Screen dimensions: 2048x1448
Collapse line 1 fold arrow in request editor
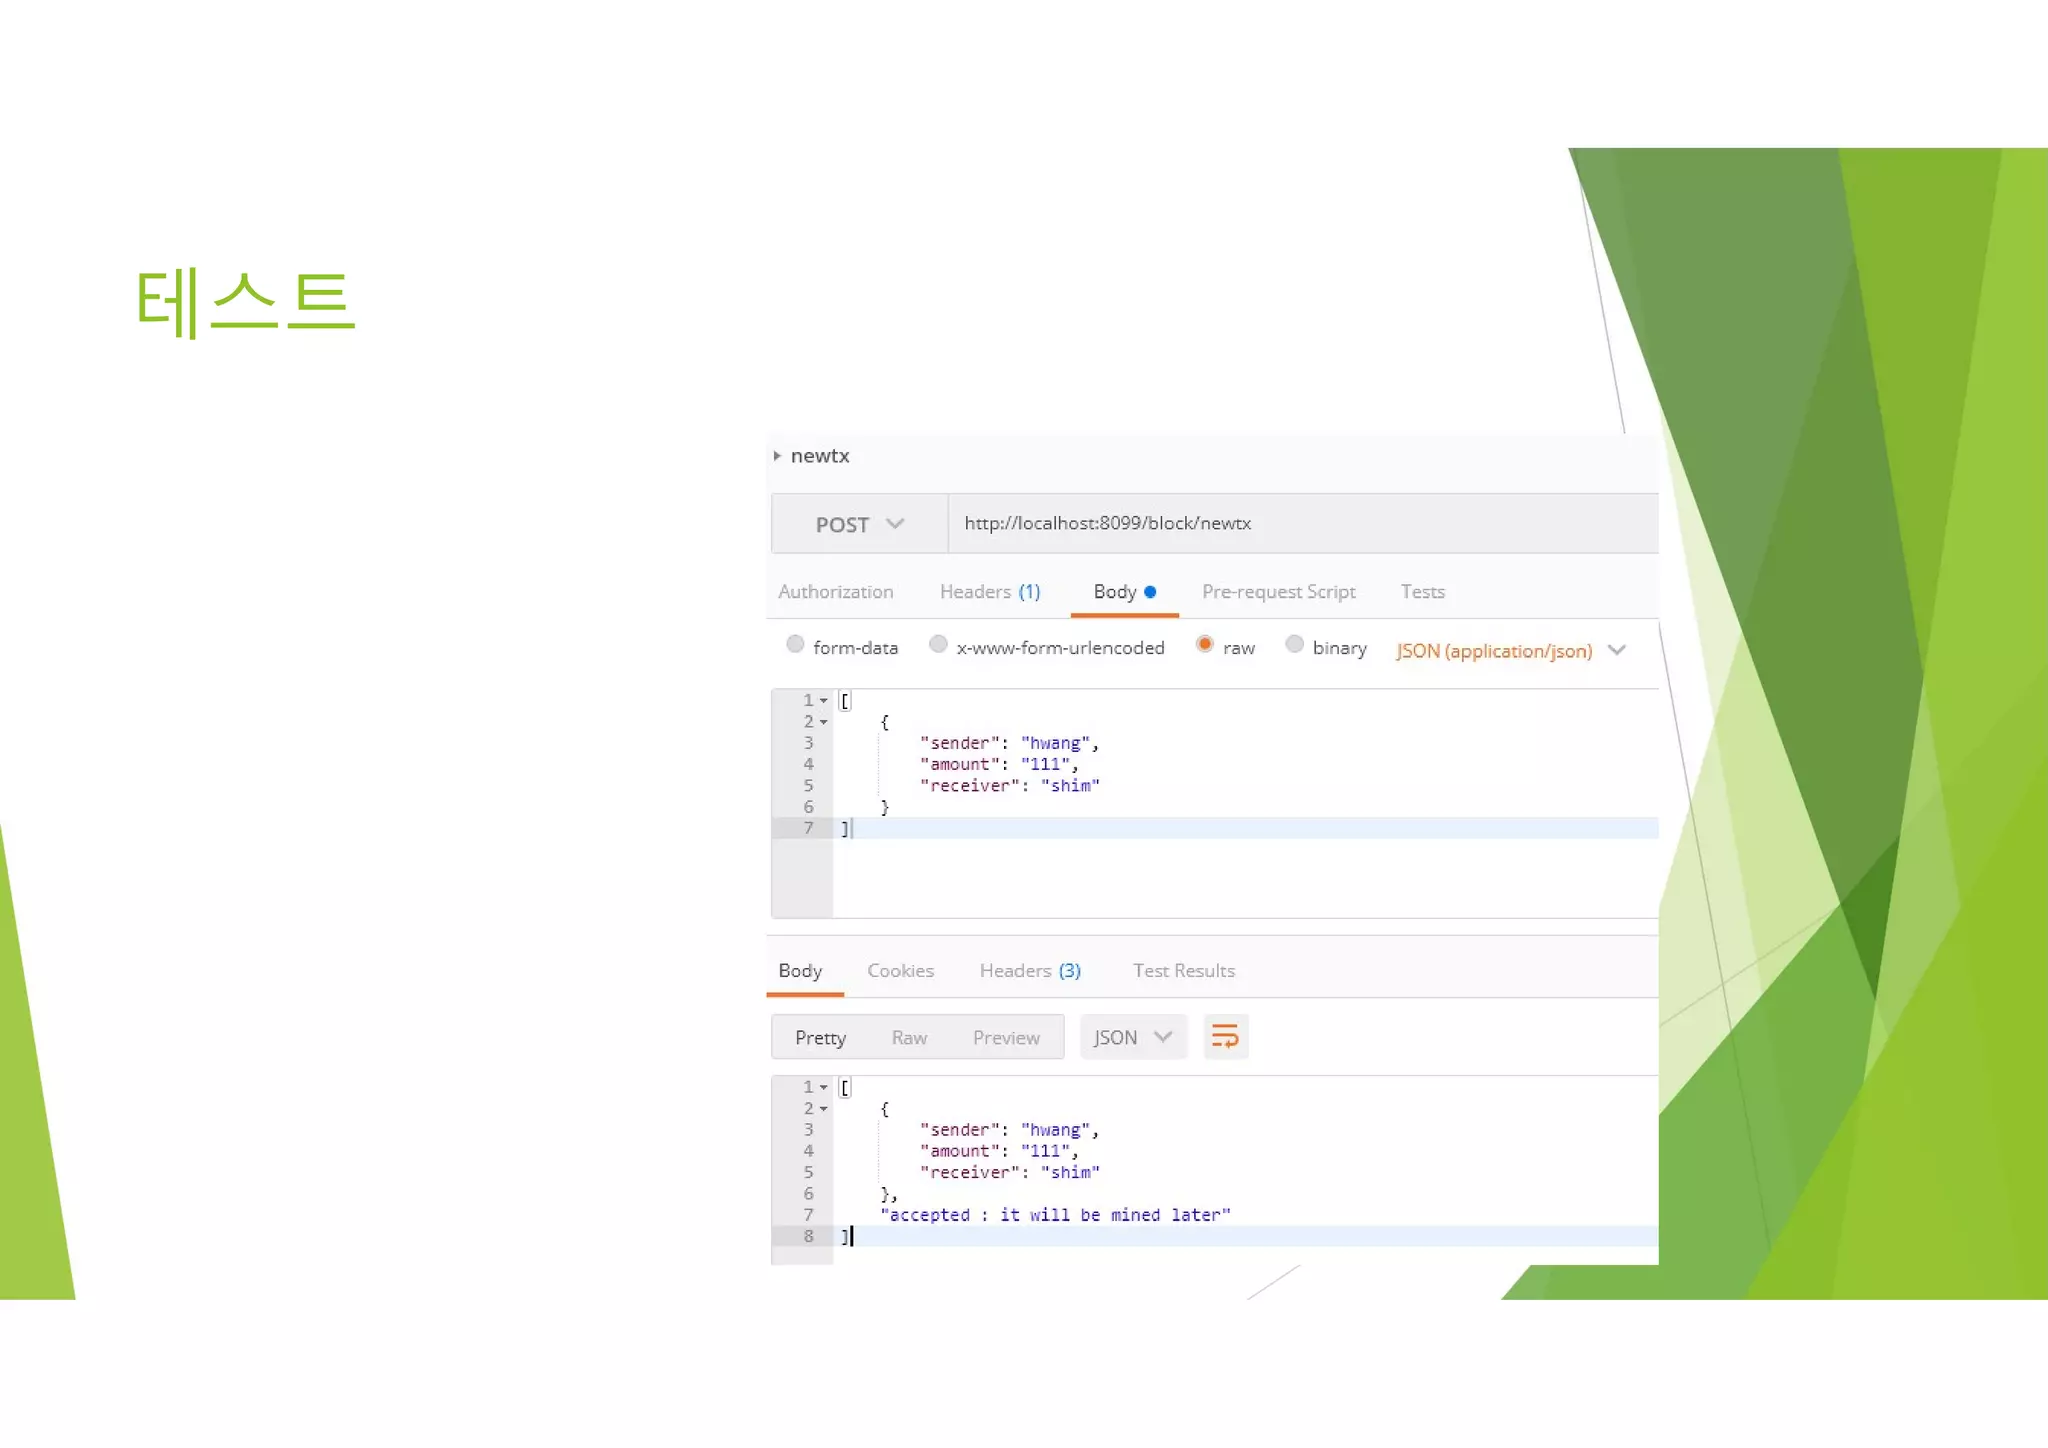[824, 701]
